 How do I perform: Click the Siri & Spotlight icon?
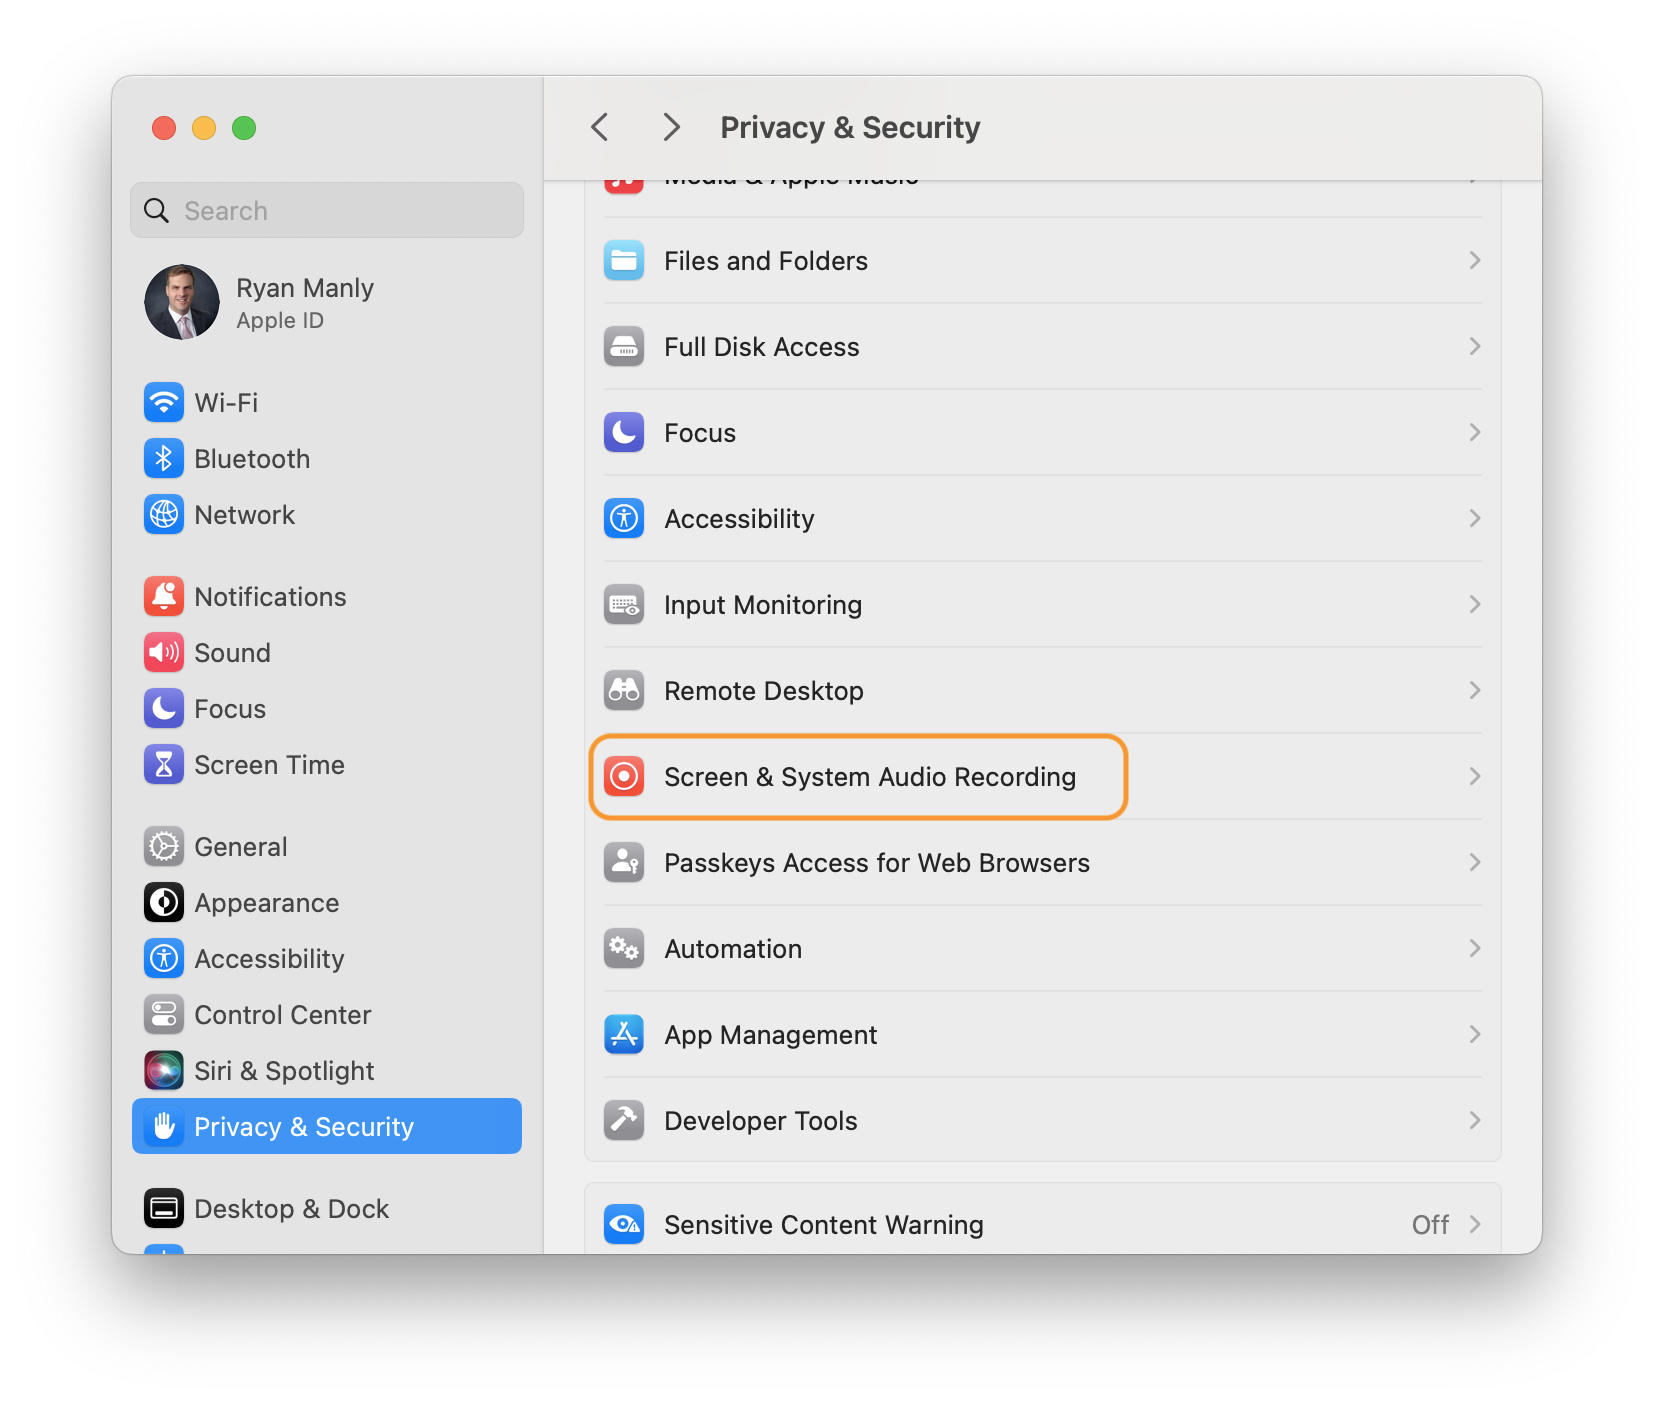[164, 1071]
